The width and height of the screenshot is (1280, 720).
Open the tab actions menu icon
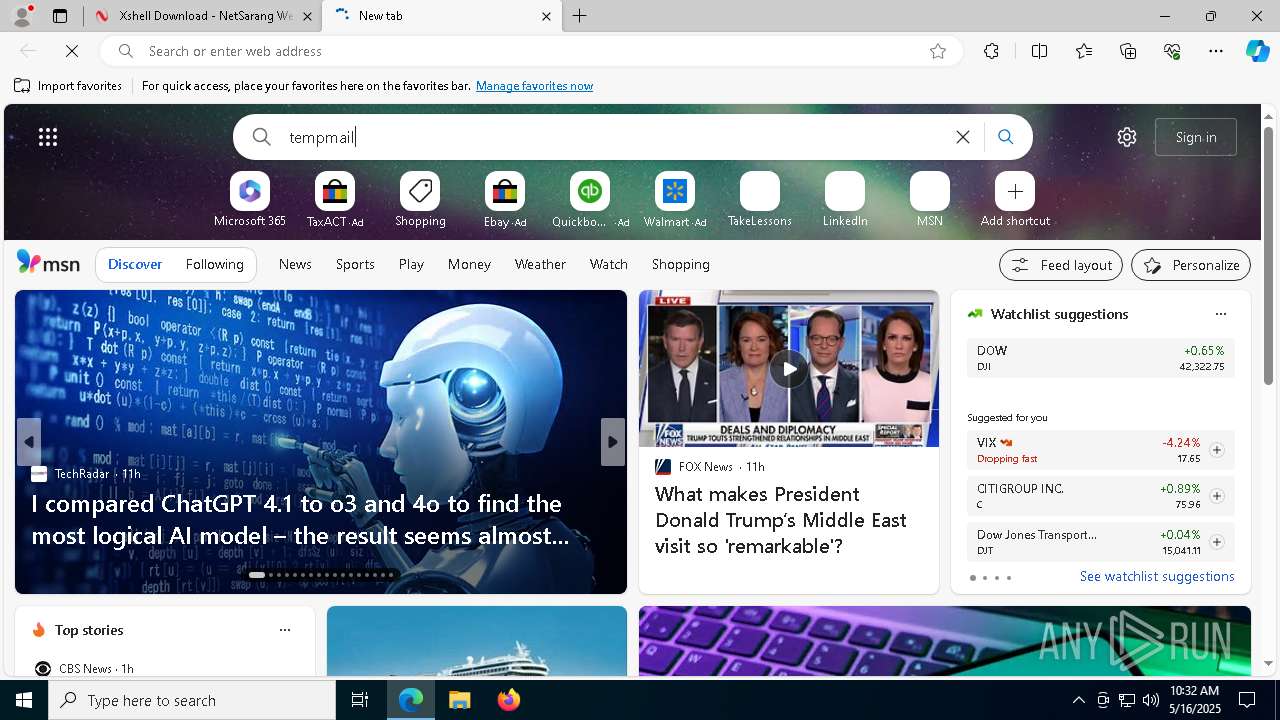point(60,16)
